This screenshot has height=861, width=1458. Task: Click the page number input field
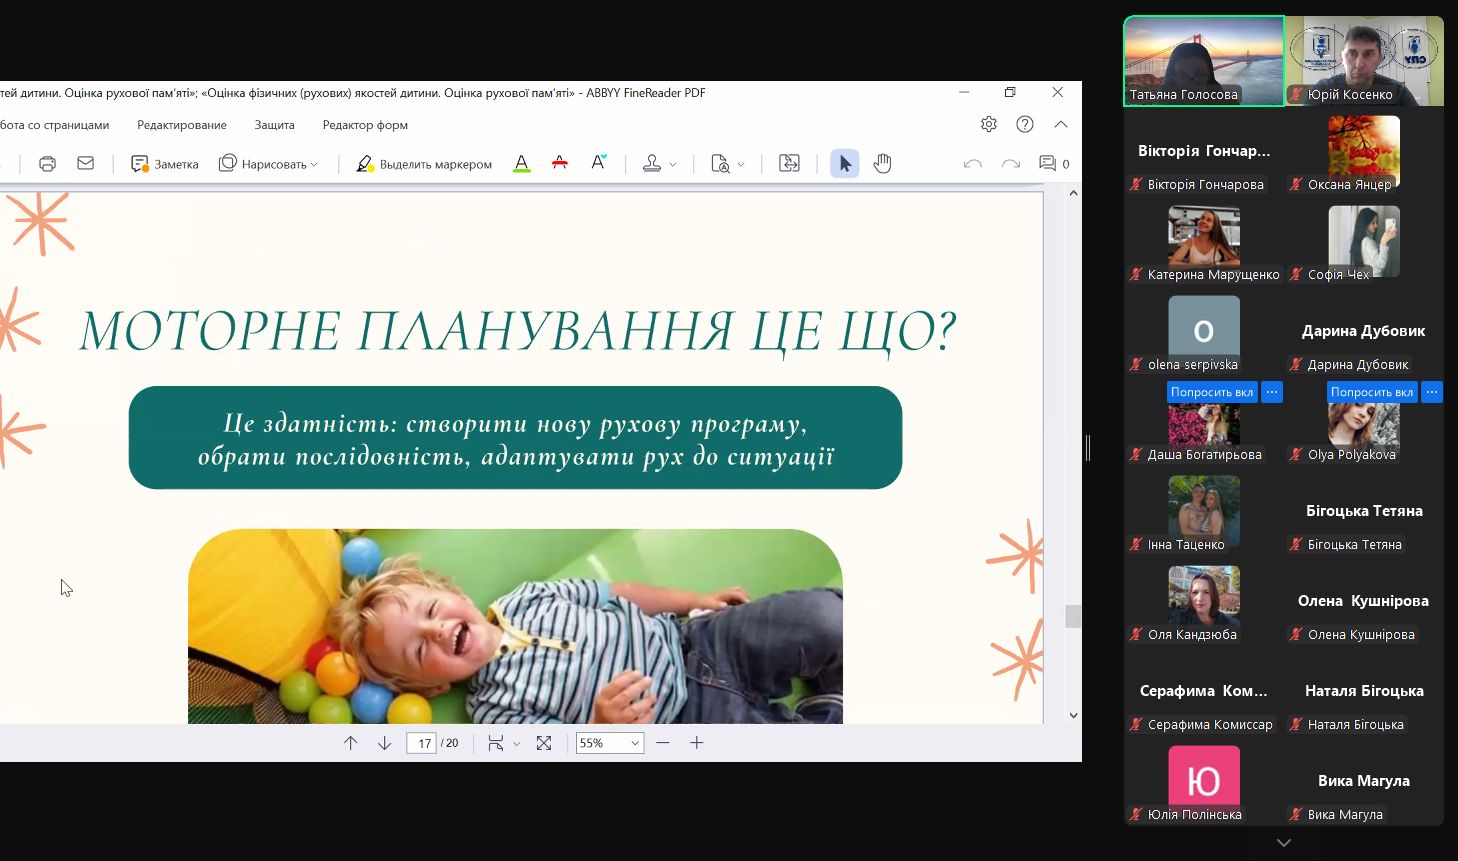(x=422, y=743)
